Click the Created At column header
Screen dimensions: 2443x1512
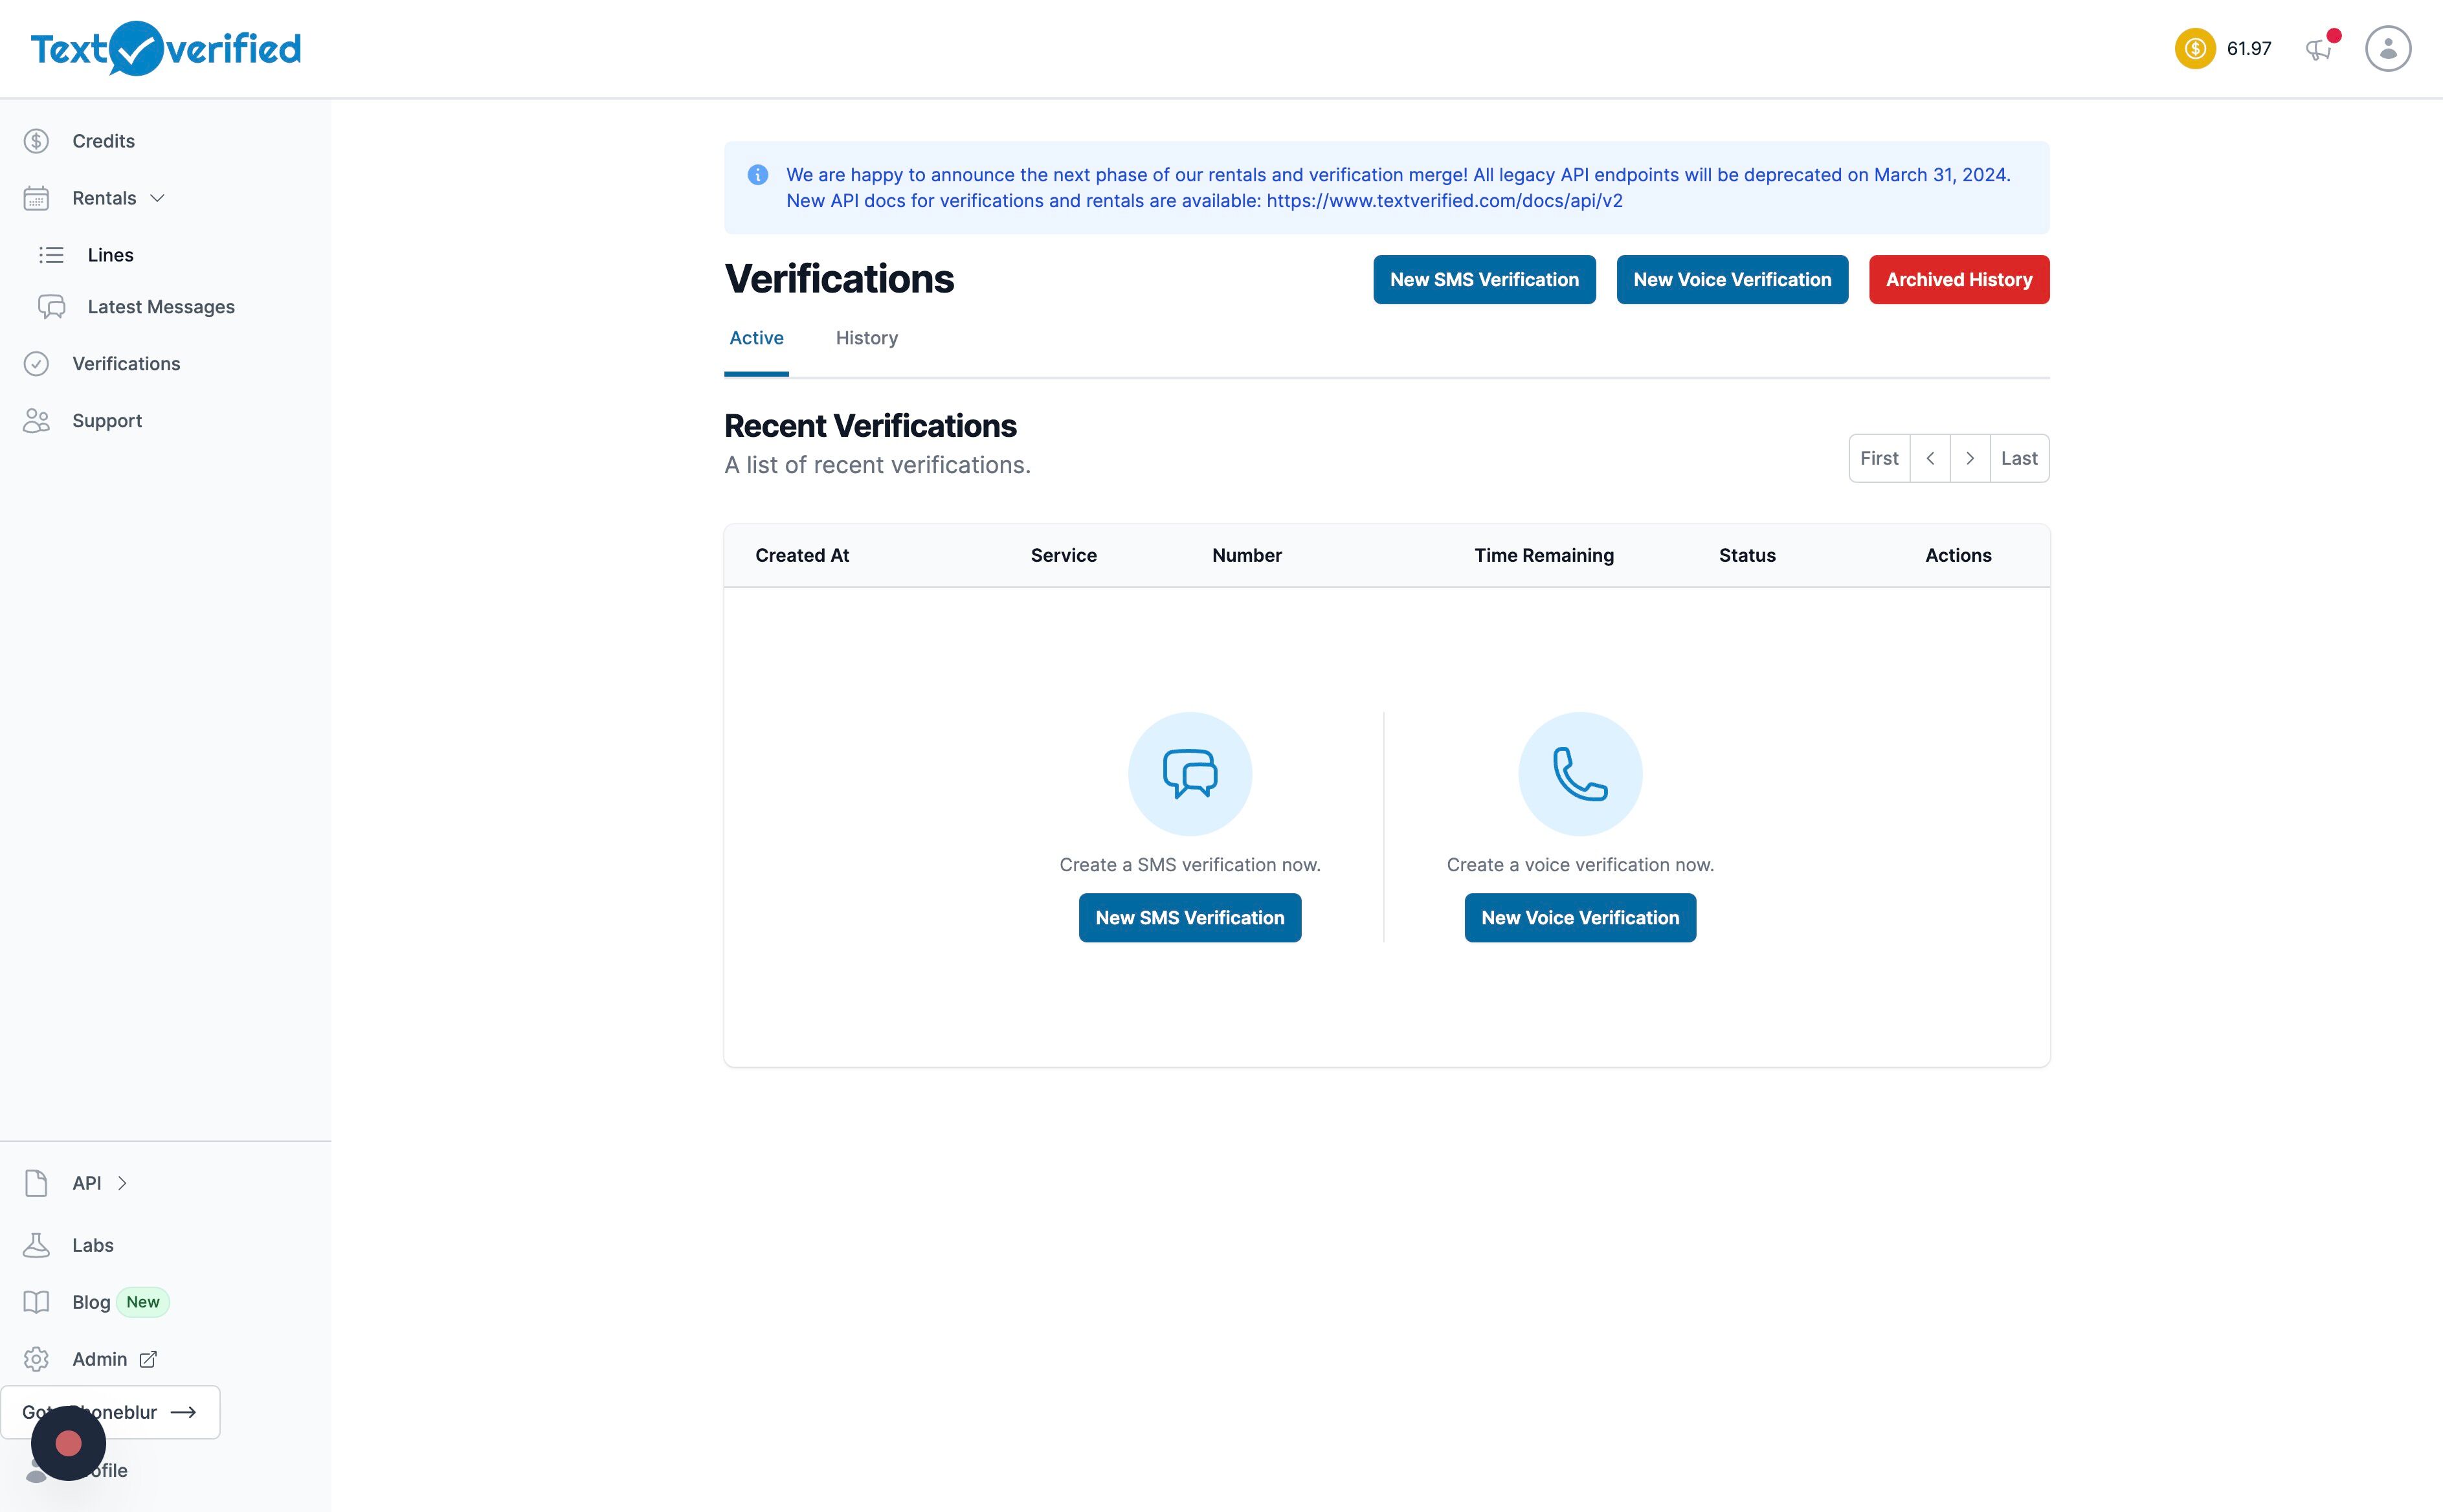tap(802, 555)
